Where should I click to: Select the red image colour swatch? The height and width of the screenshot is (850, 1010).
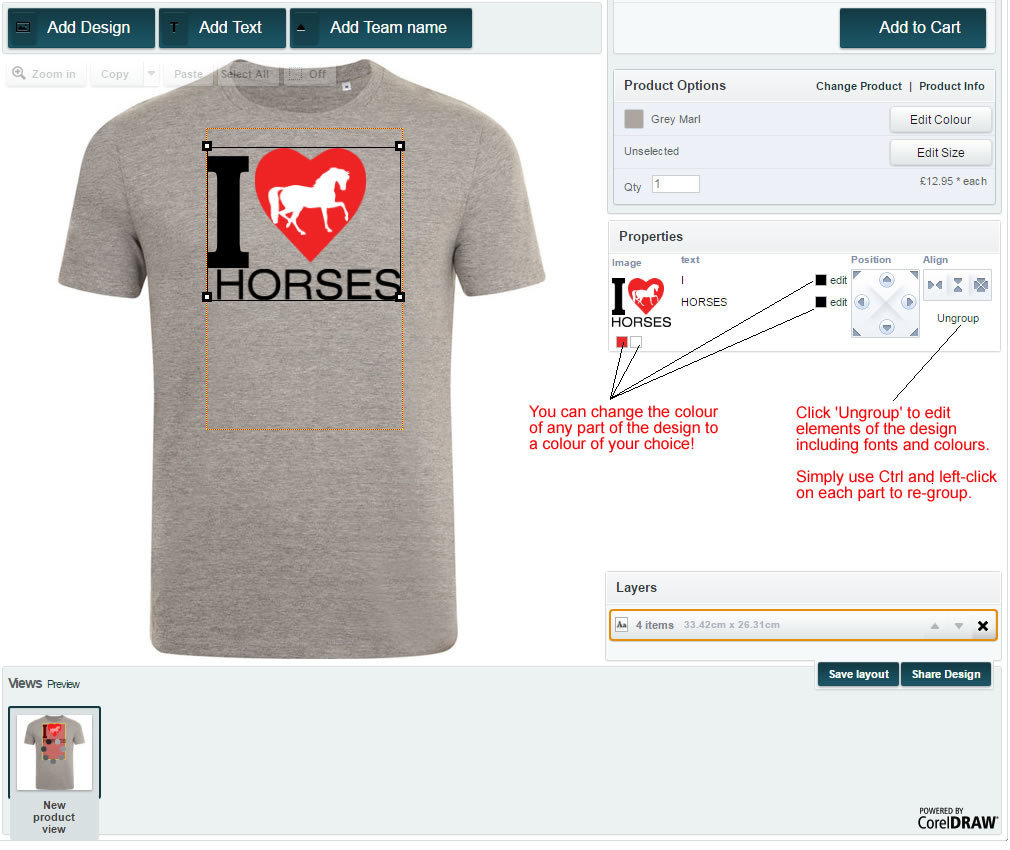pos(622,342)
